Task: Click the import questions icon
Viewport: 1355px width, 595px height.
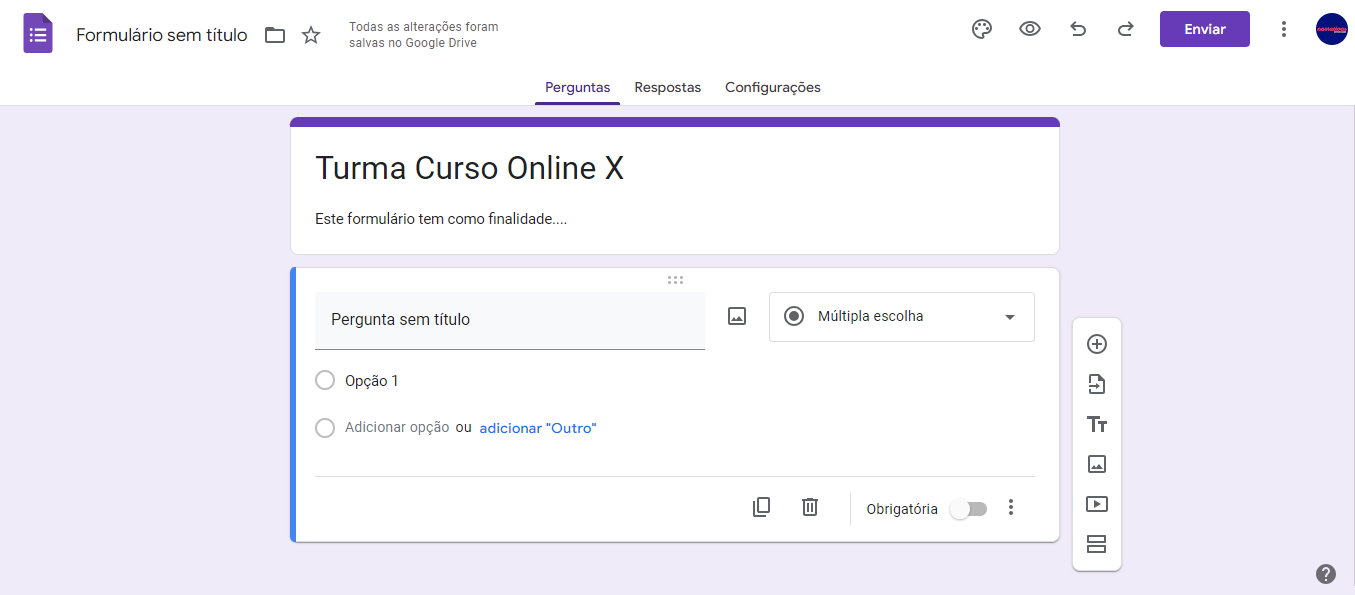Action: pyautogui.click(x=1097, y=384)
